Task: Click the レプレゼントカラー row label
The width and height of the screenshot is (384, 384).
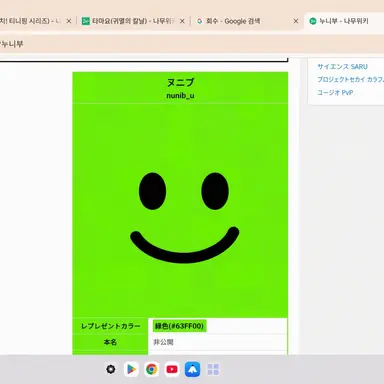Action: [x=110, y=326]
